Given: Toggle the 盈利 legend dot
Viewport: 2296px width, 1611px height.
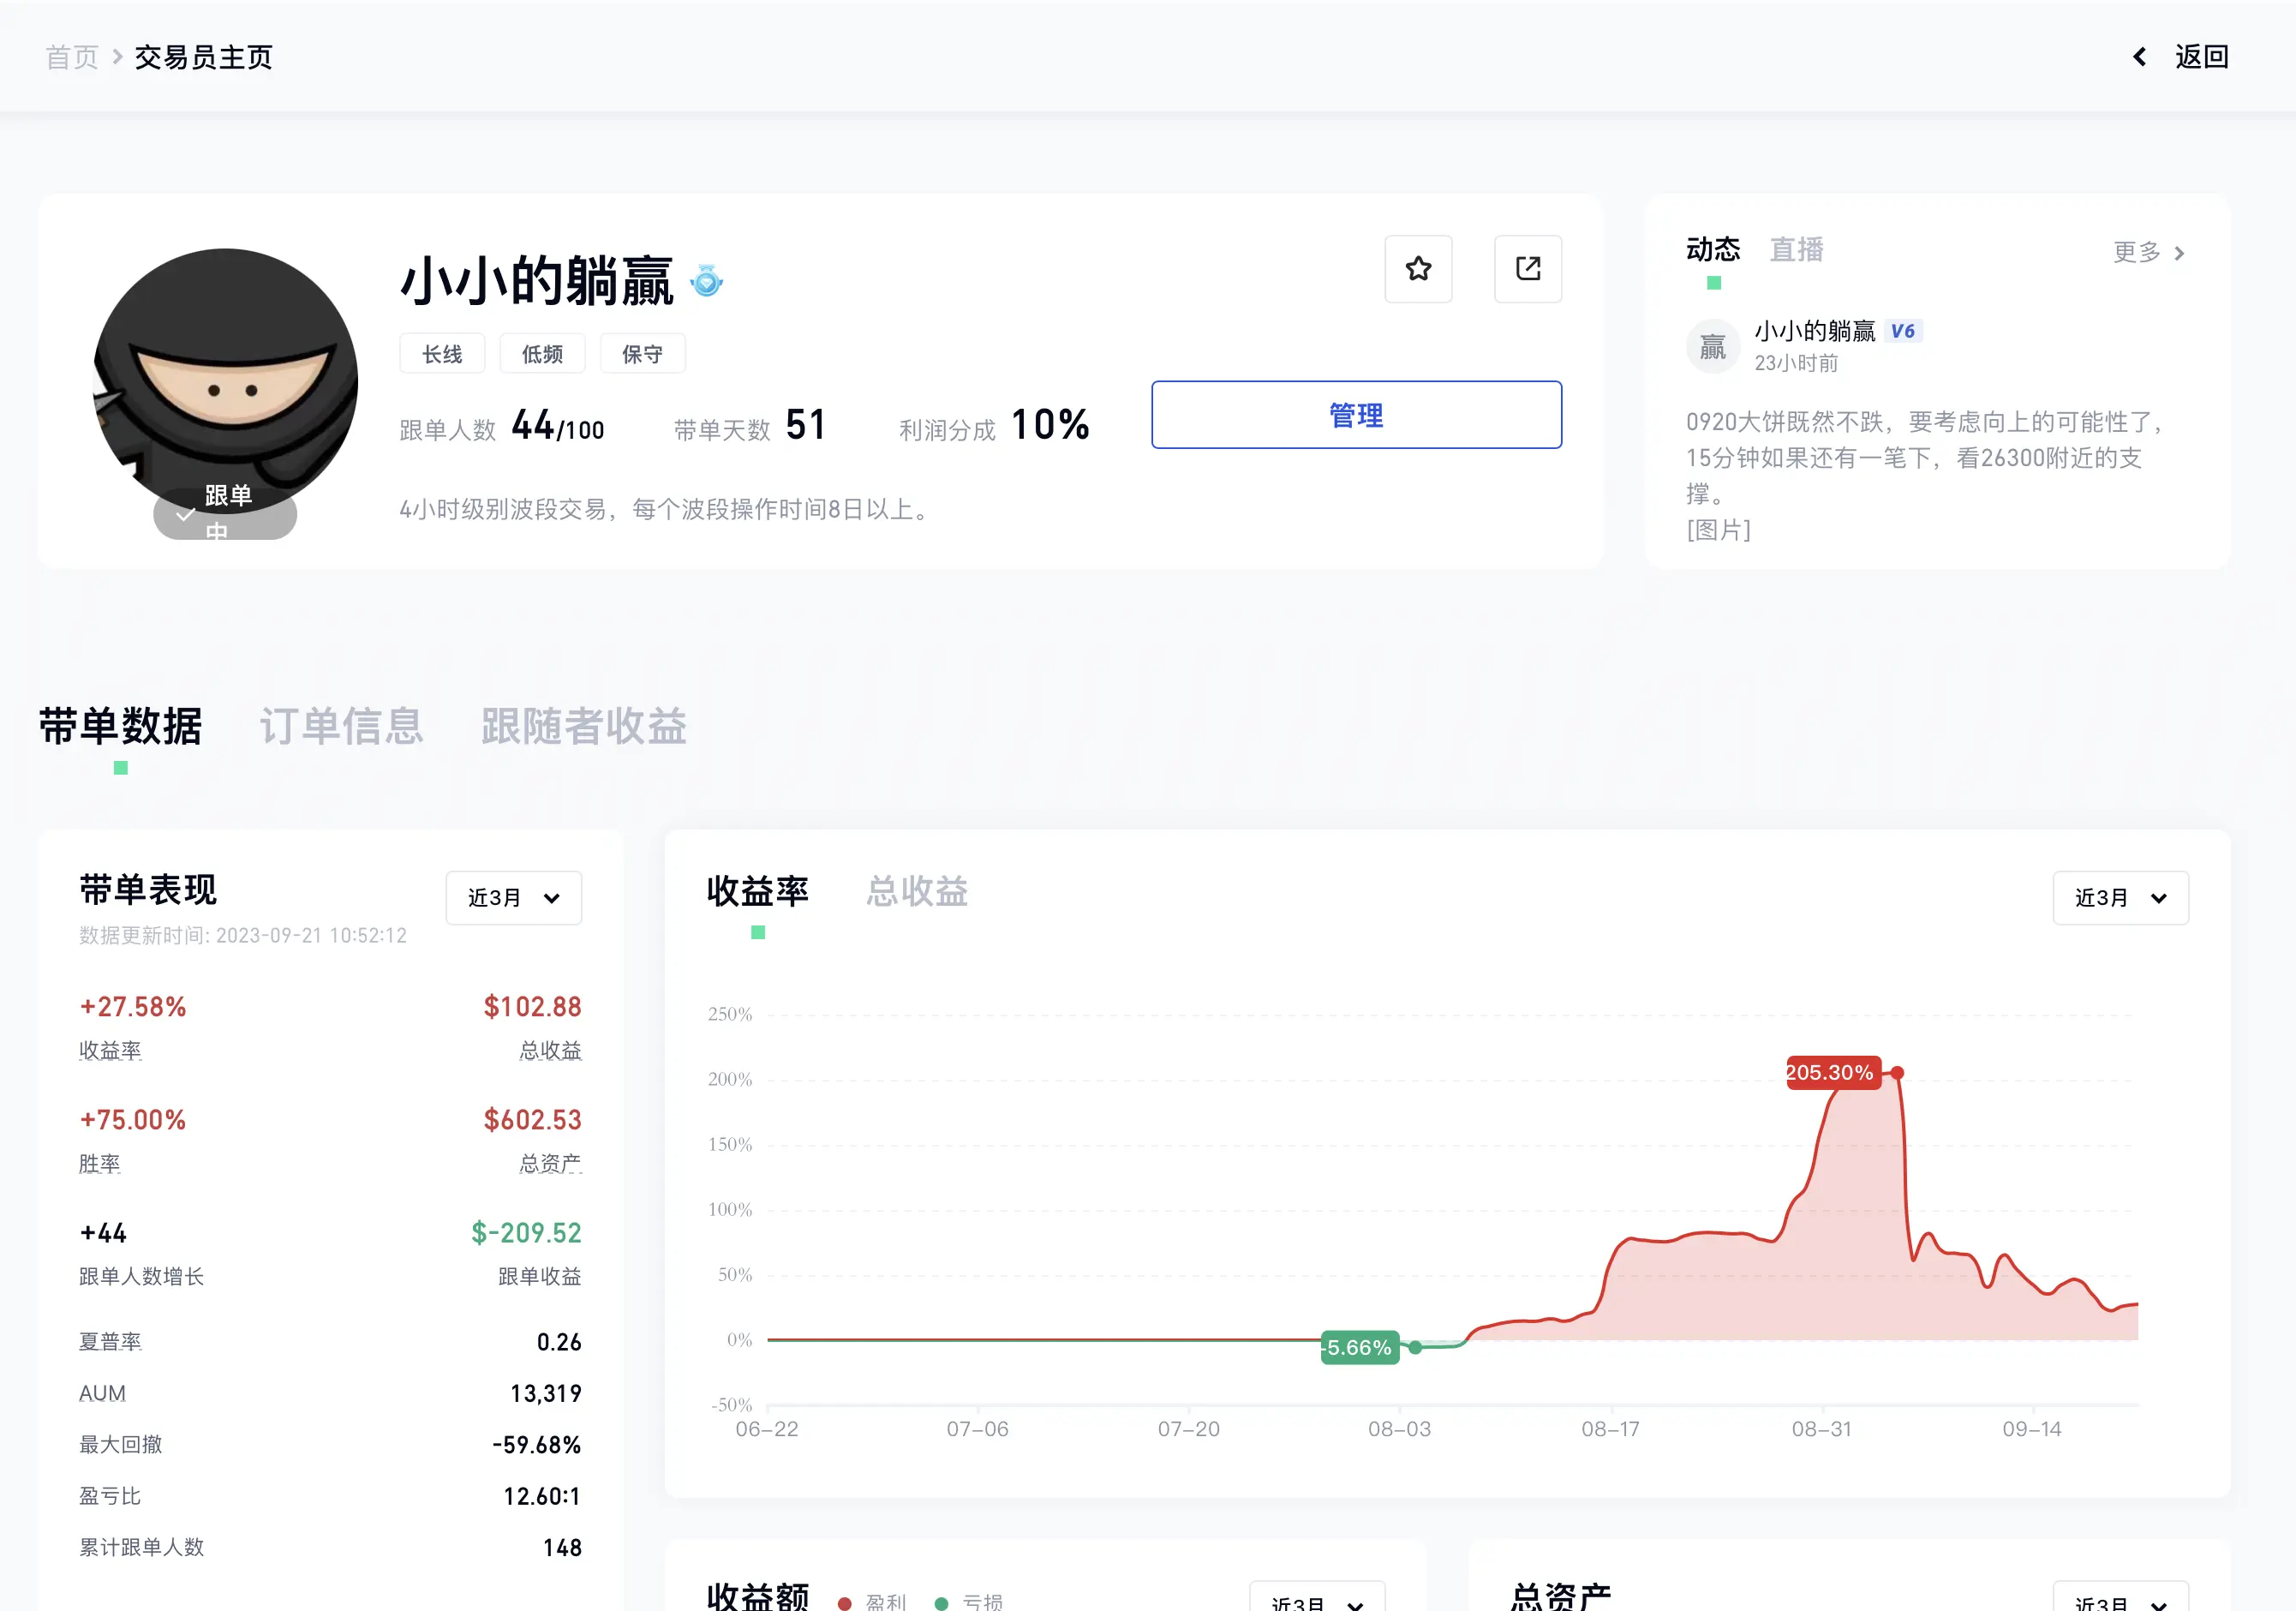Looking at the screenshot, I should pos(845,1602).
